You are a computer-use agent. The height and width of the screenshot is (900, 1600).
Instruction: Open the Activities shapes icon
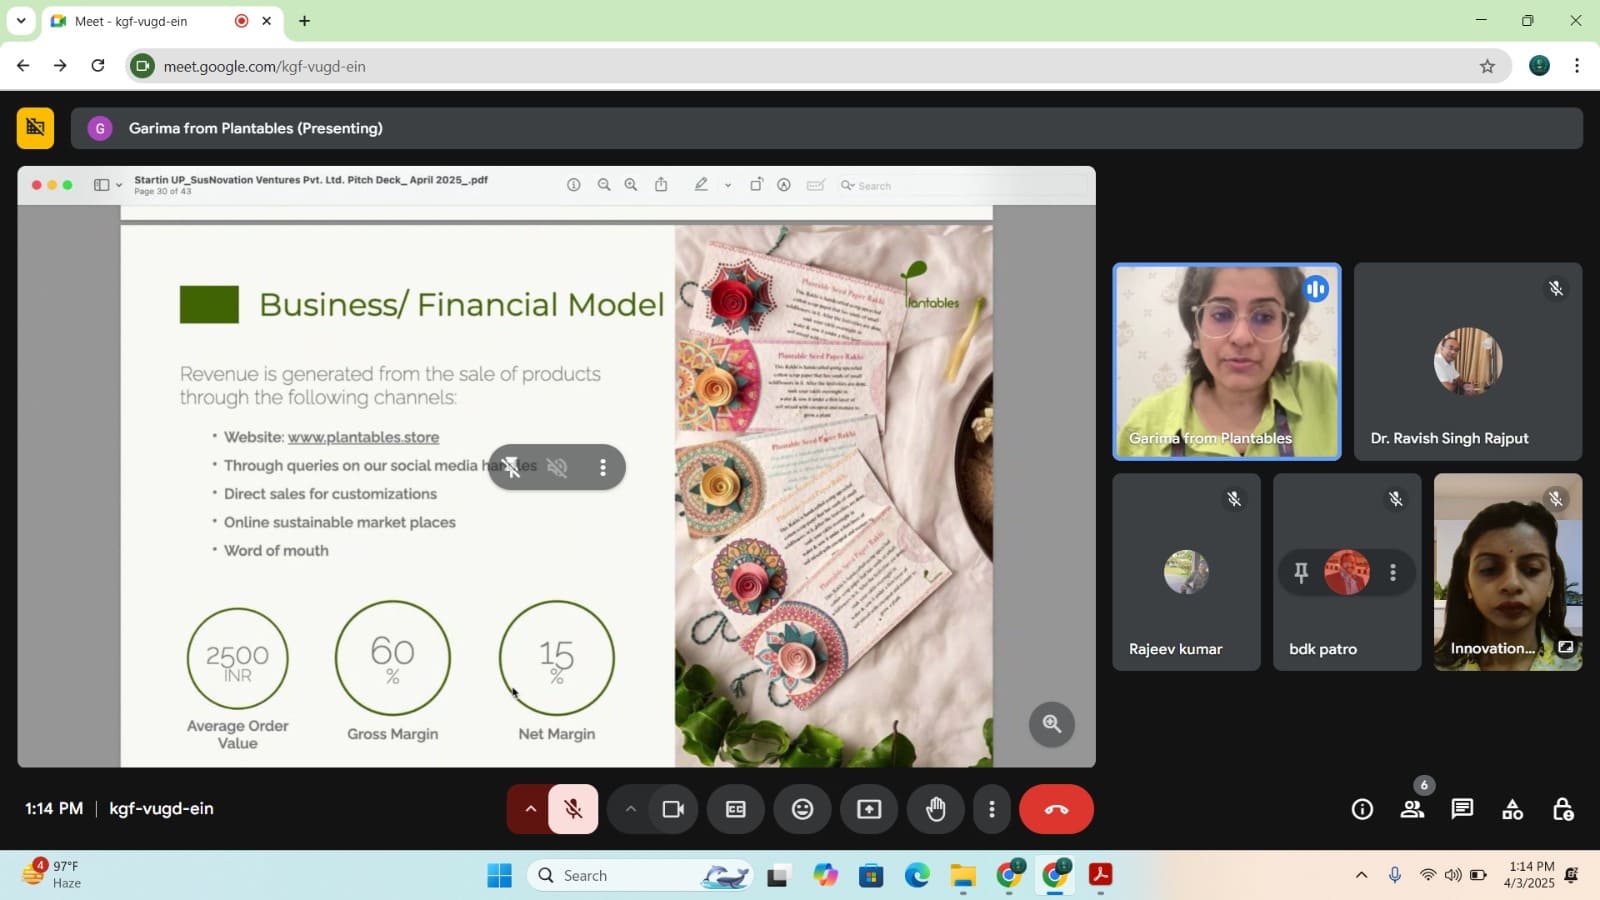click(x=1512, y=809)
